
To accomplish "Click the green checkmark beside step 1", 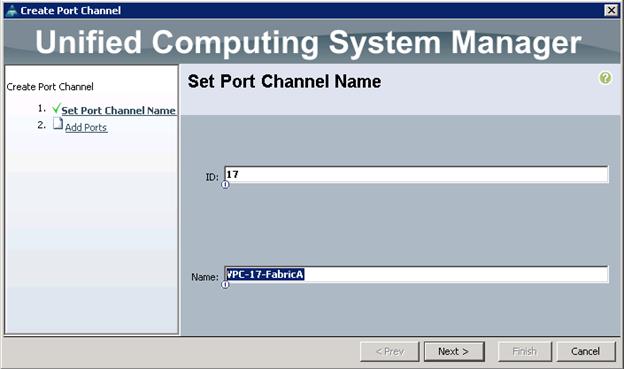I will click(x=56, y=108).
